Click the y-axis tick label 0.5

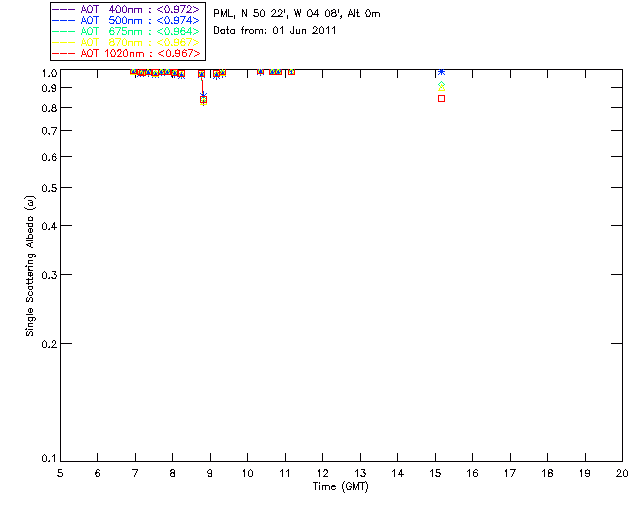49,188
